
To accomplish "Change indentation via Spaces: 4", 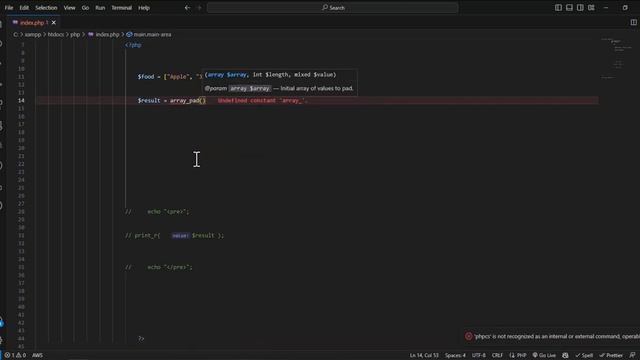I will [x=455, y=355].
